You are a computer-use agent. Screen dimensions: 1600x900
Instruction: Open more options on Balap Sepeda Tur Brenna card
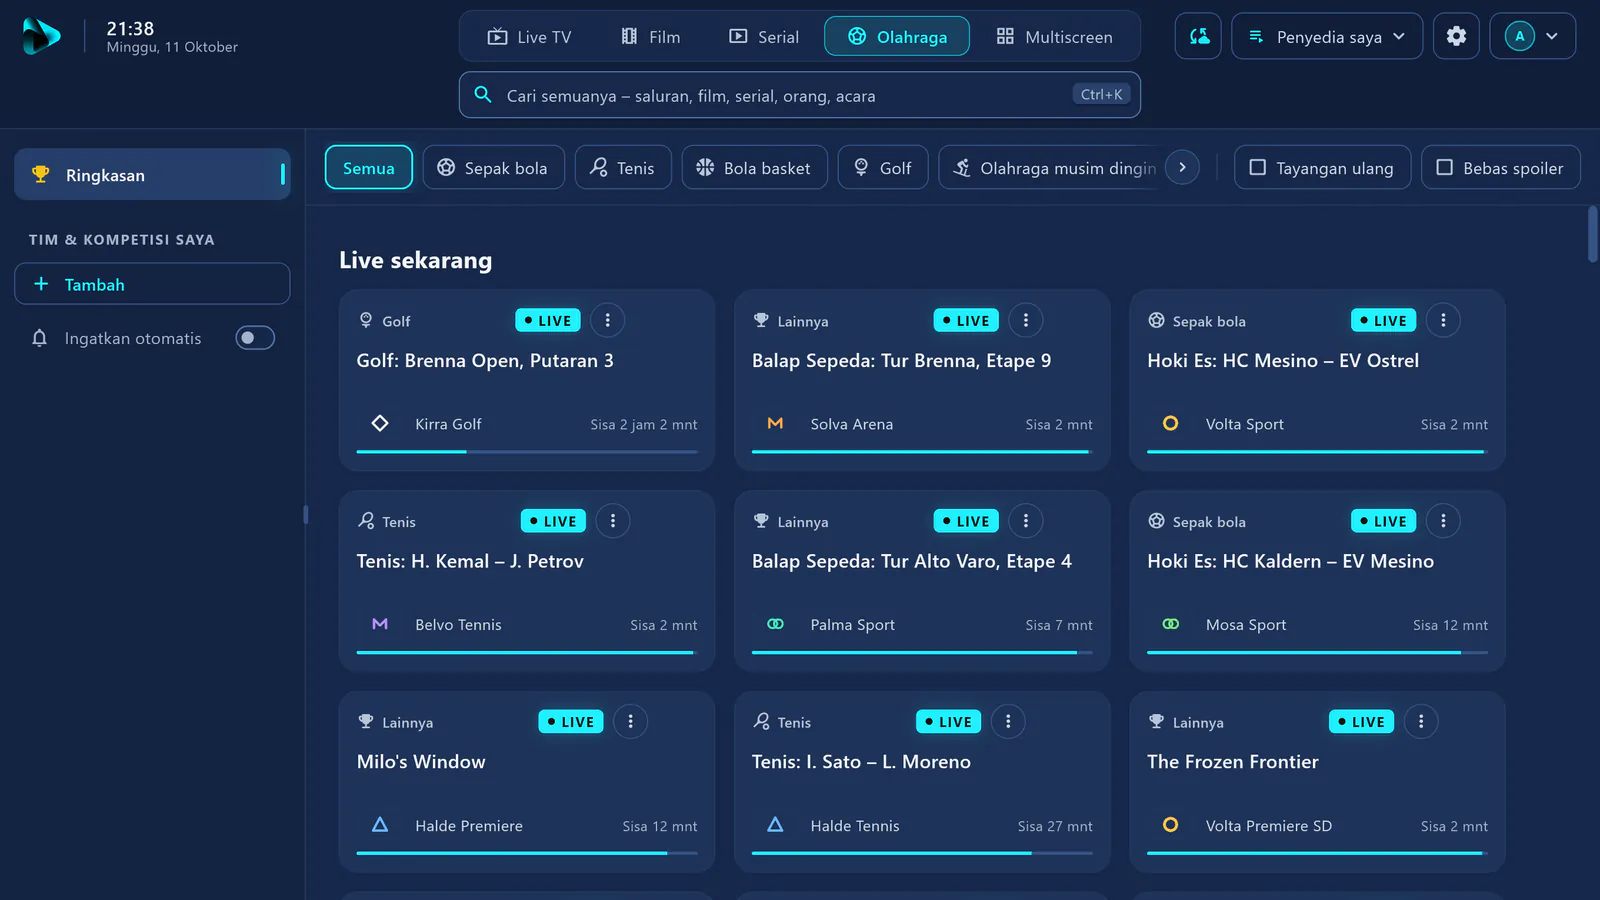(1025, 320)
